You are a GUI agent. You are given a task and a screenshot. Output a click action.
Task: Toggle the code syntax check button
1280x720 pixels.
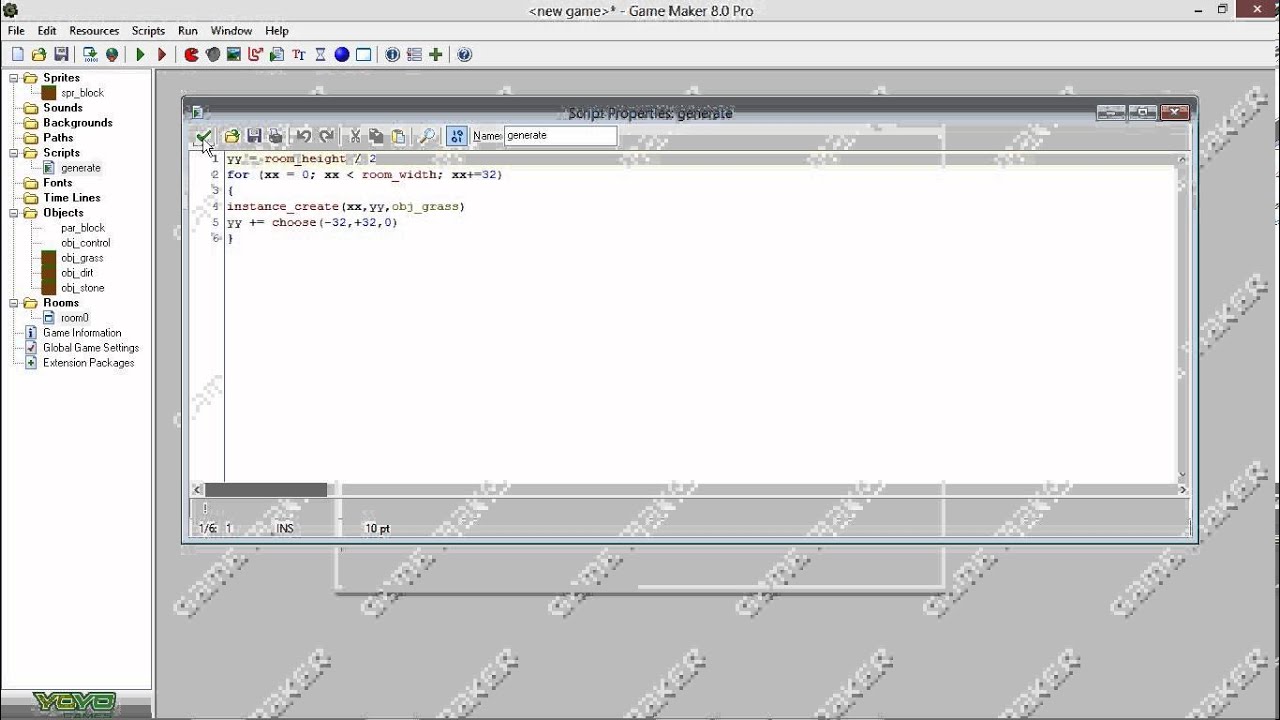pos(457,136)
